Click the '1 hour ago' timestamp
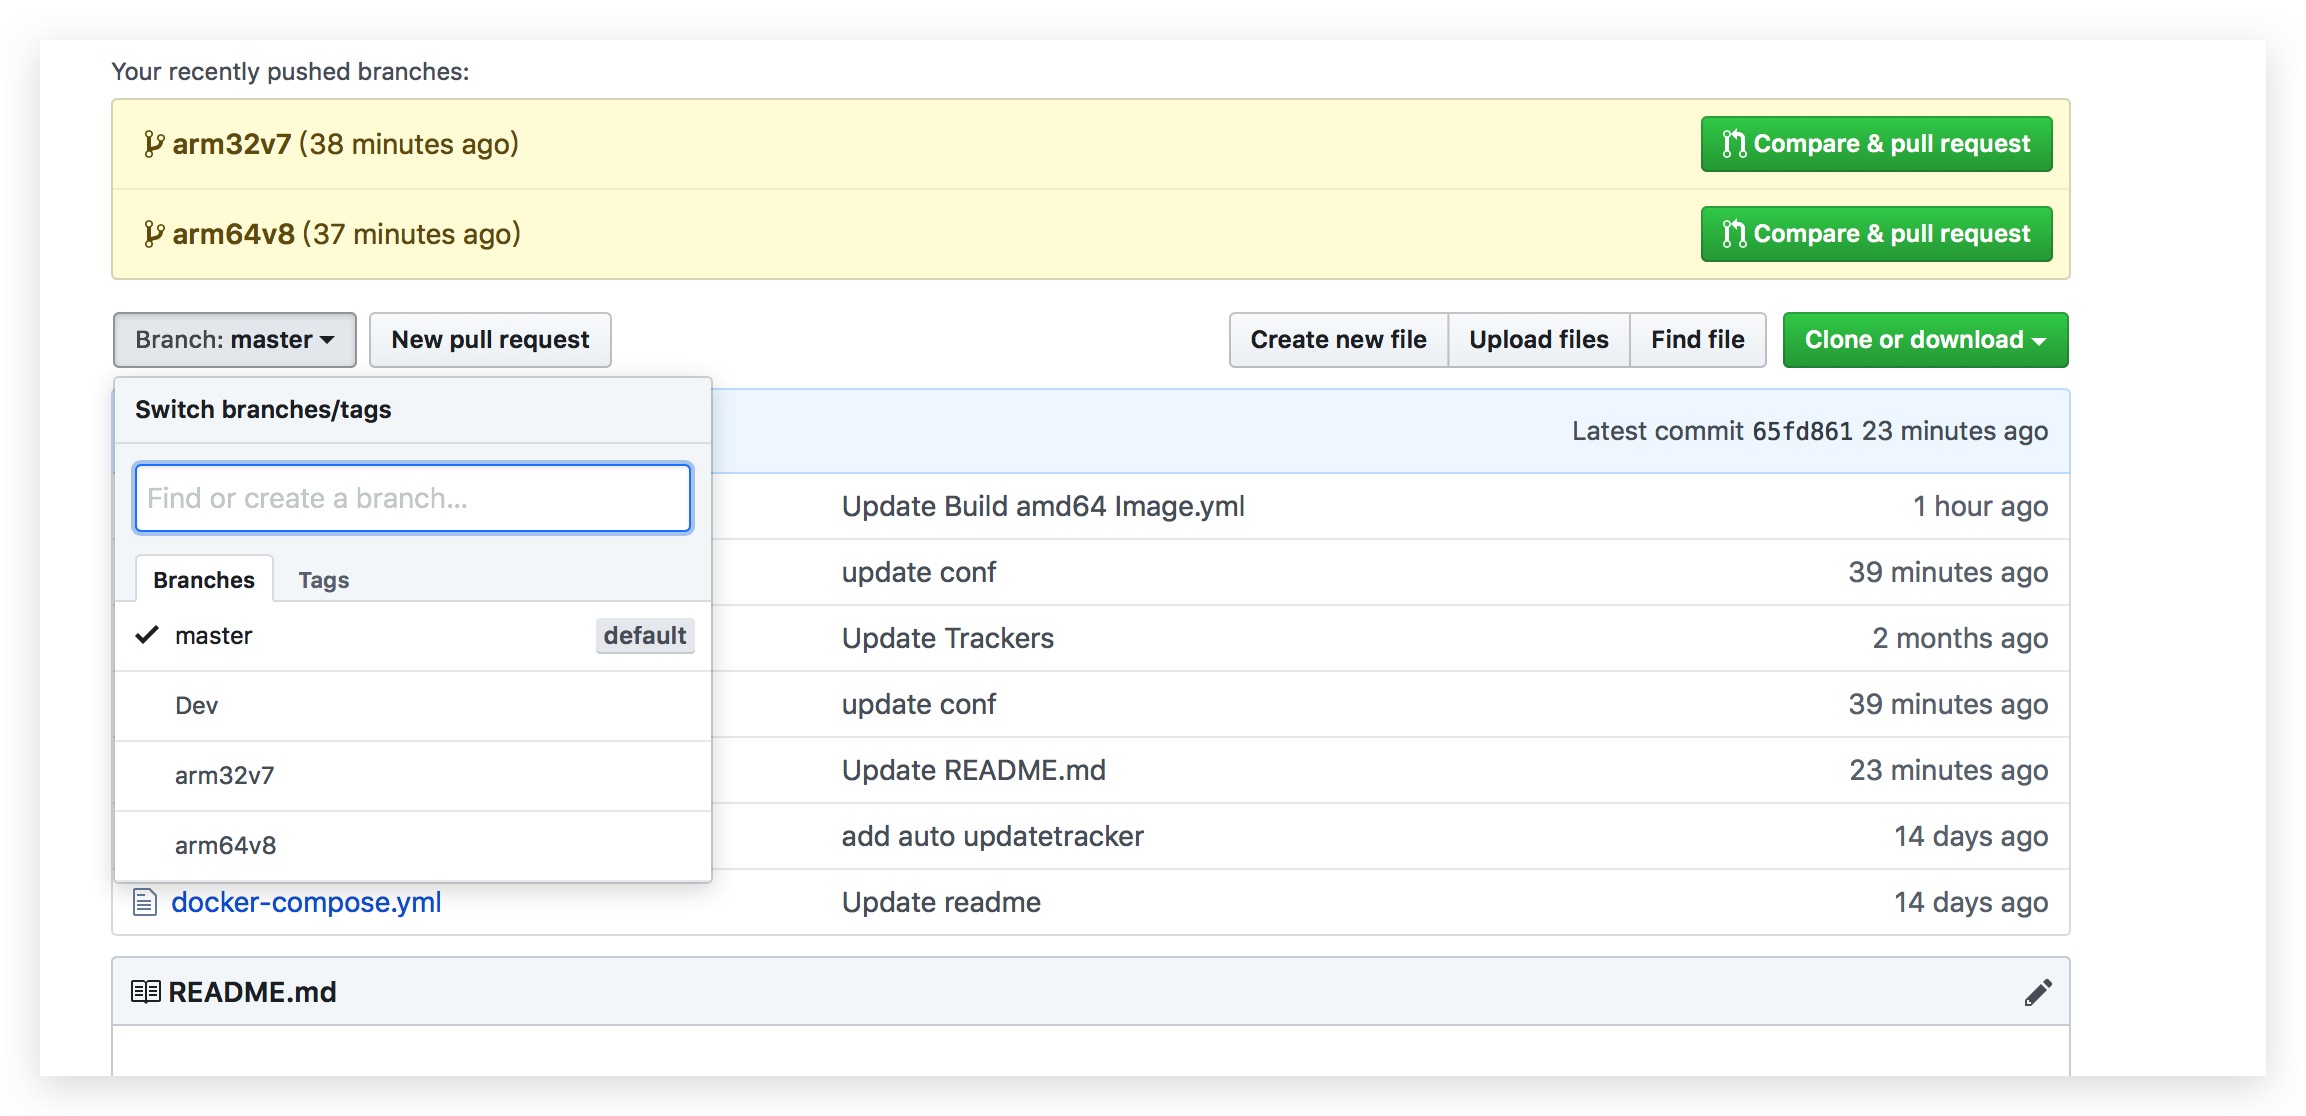 coord(1980,506)
